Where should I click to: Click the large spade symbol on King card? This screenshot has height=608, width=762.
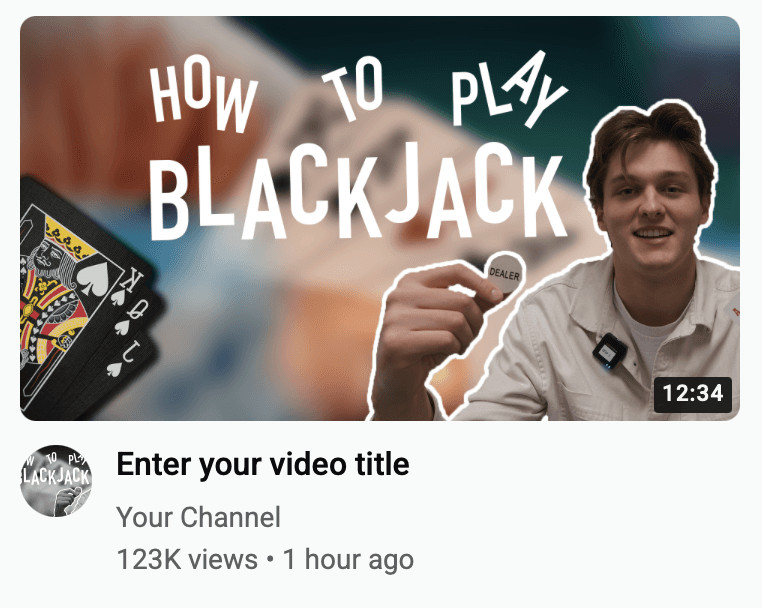[x=95, y=278]
